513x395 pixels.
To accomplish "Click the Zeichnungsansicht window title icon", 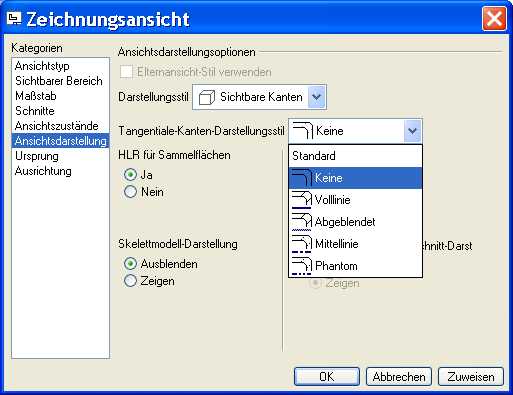I will 14,19.
